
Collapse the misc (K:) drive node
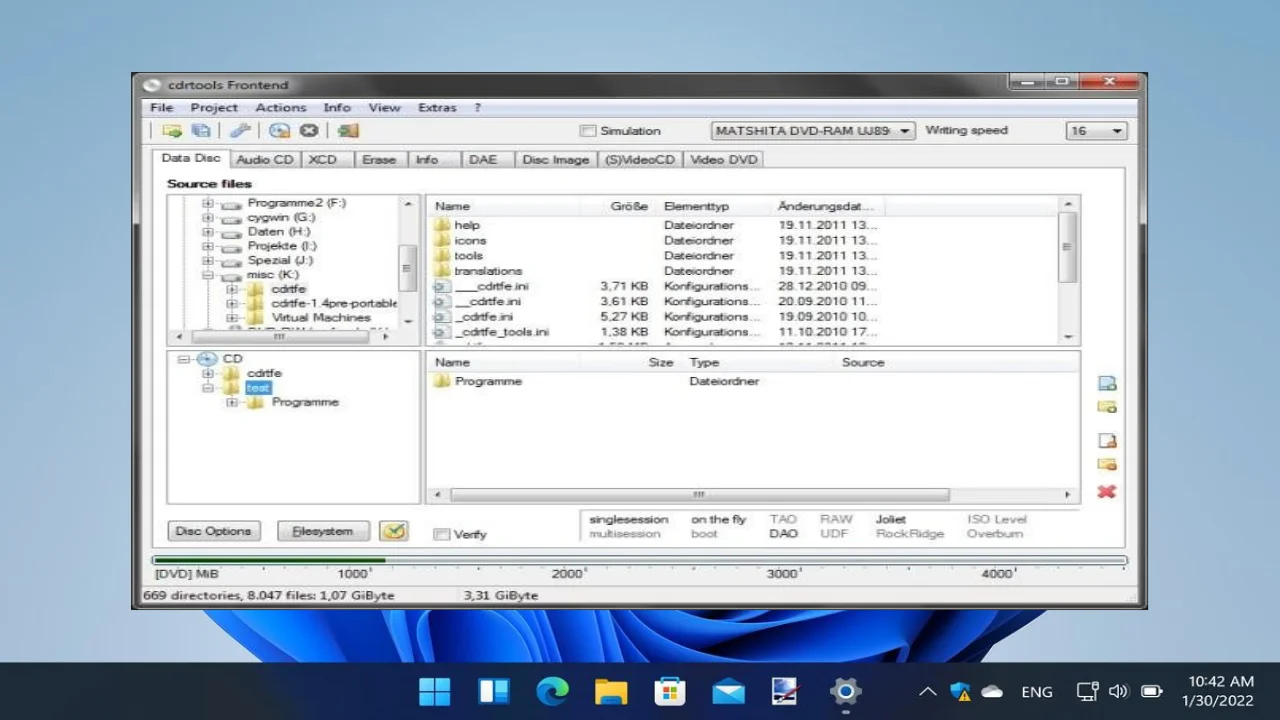(208, 274)
